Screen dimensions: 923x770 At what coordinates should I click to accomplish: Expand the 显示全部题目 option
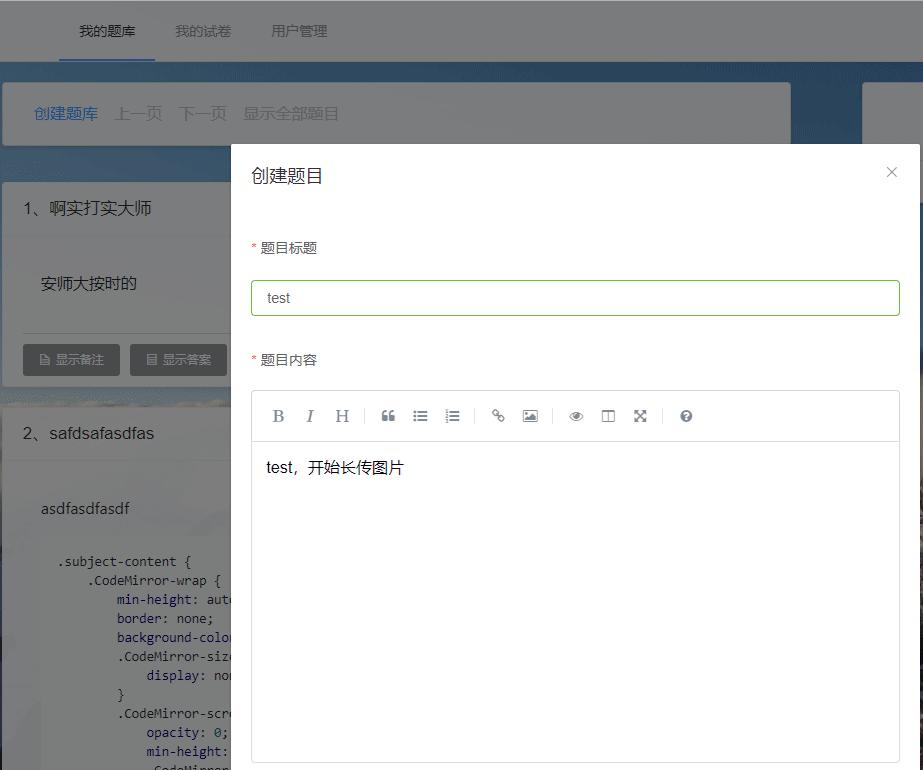pos(288,113)
